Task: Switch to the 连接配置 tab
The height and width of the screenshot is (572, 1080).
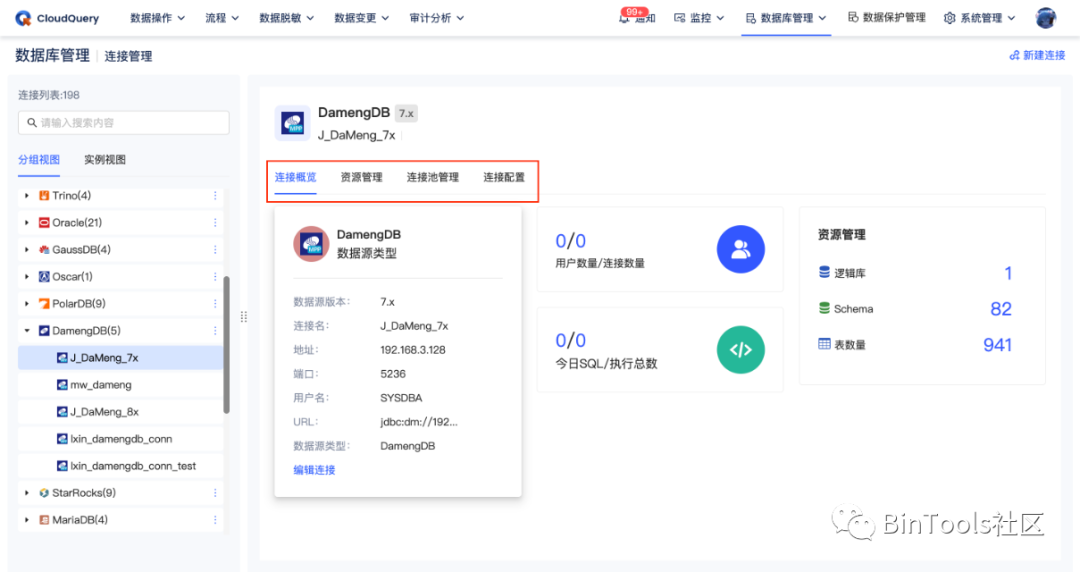Action: (x=504, y=177)
